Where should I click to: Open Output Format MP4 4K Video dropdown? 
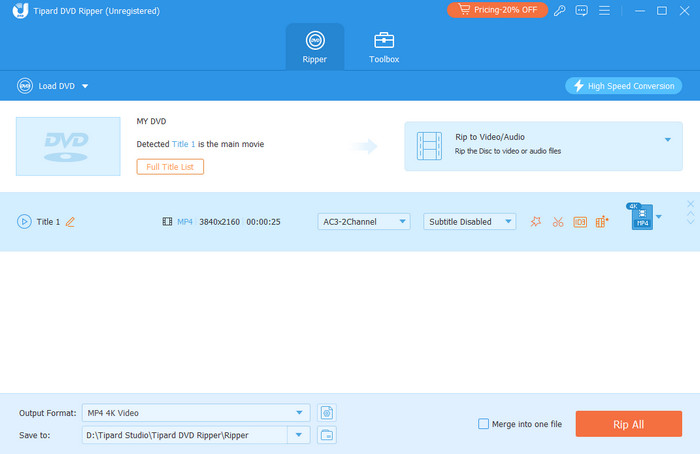[196, 413]
